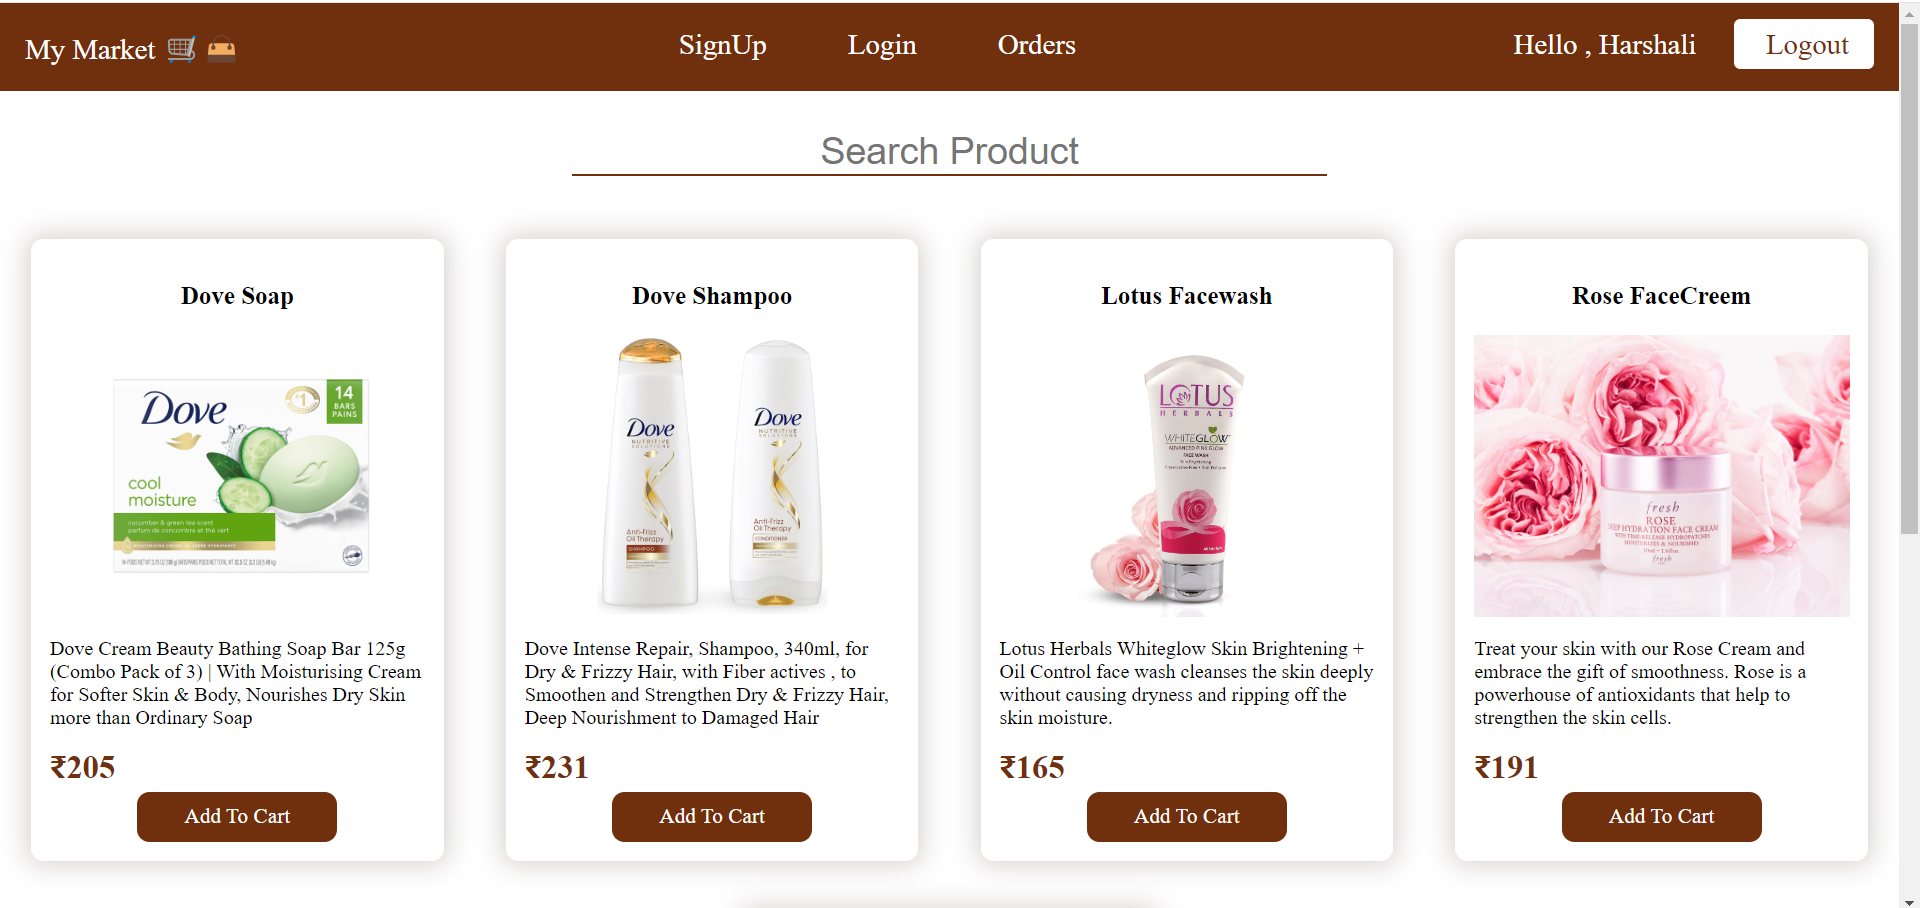
Task: View the Orders page
Action: [x=1036, y=45]
